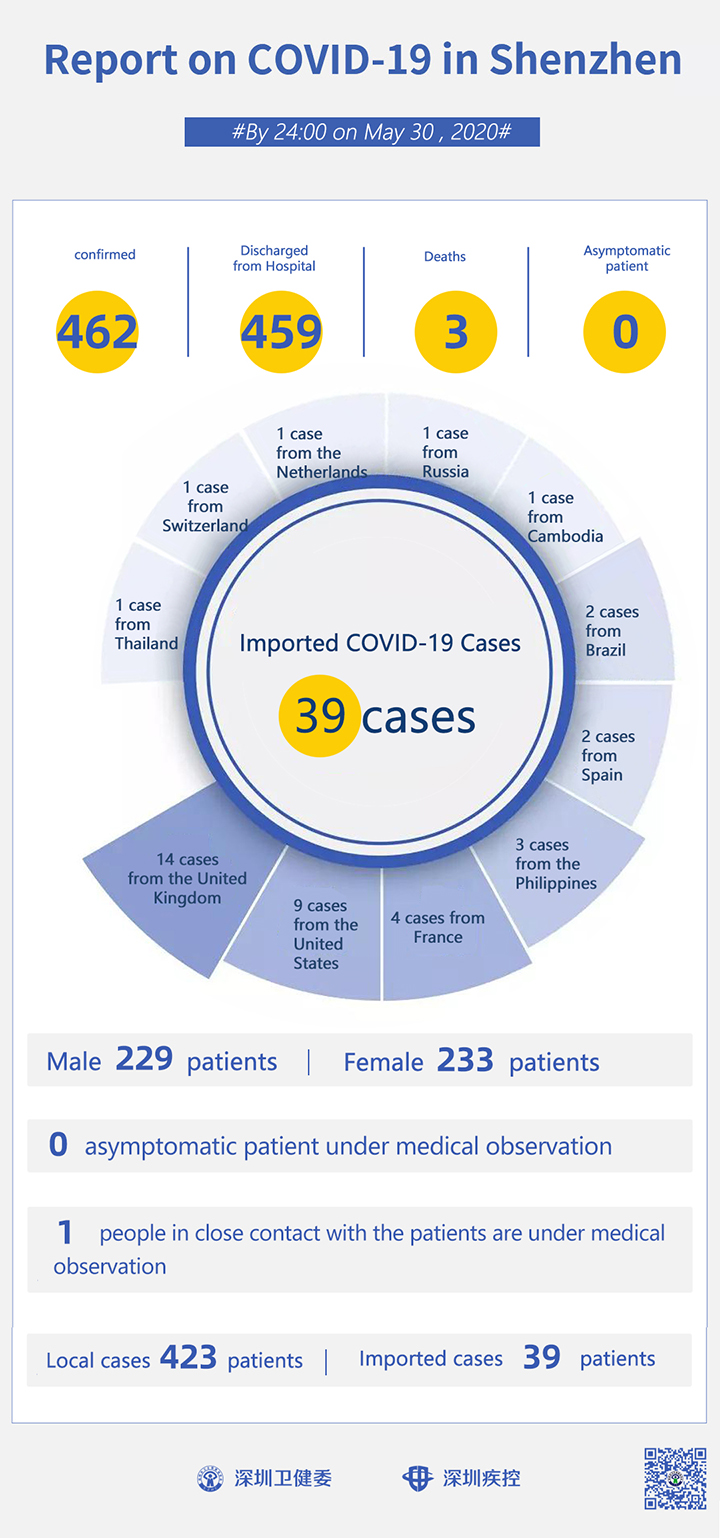Click the 2 cases from Spain segment
Screen dimensions: 720x1538
612,755
